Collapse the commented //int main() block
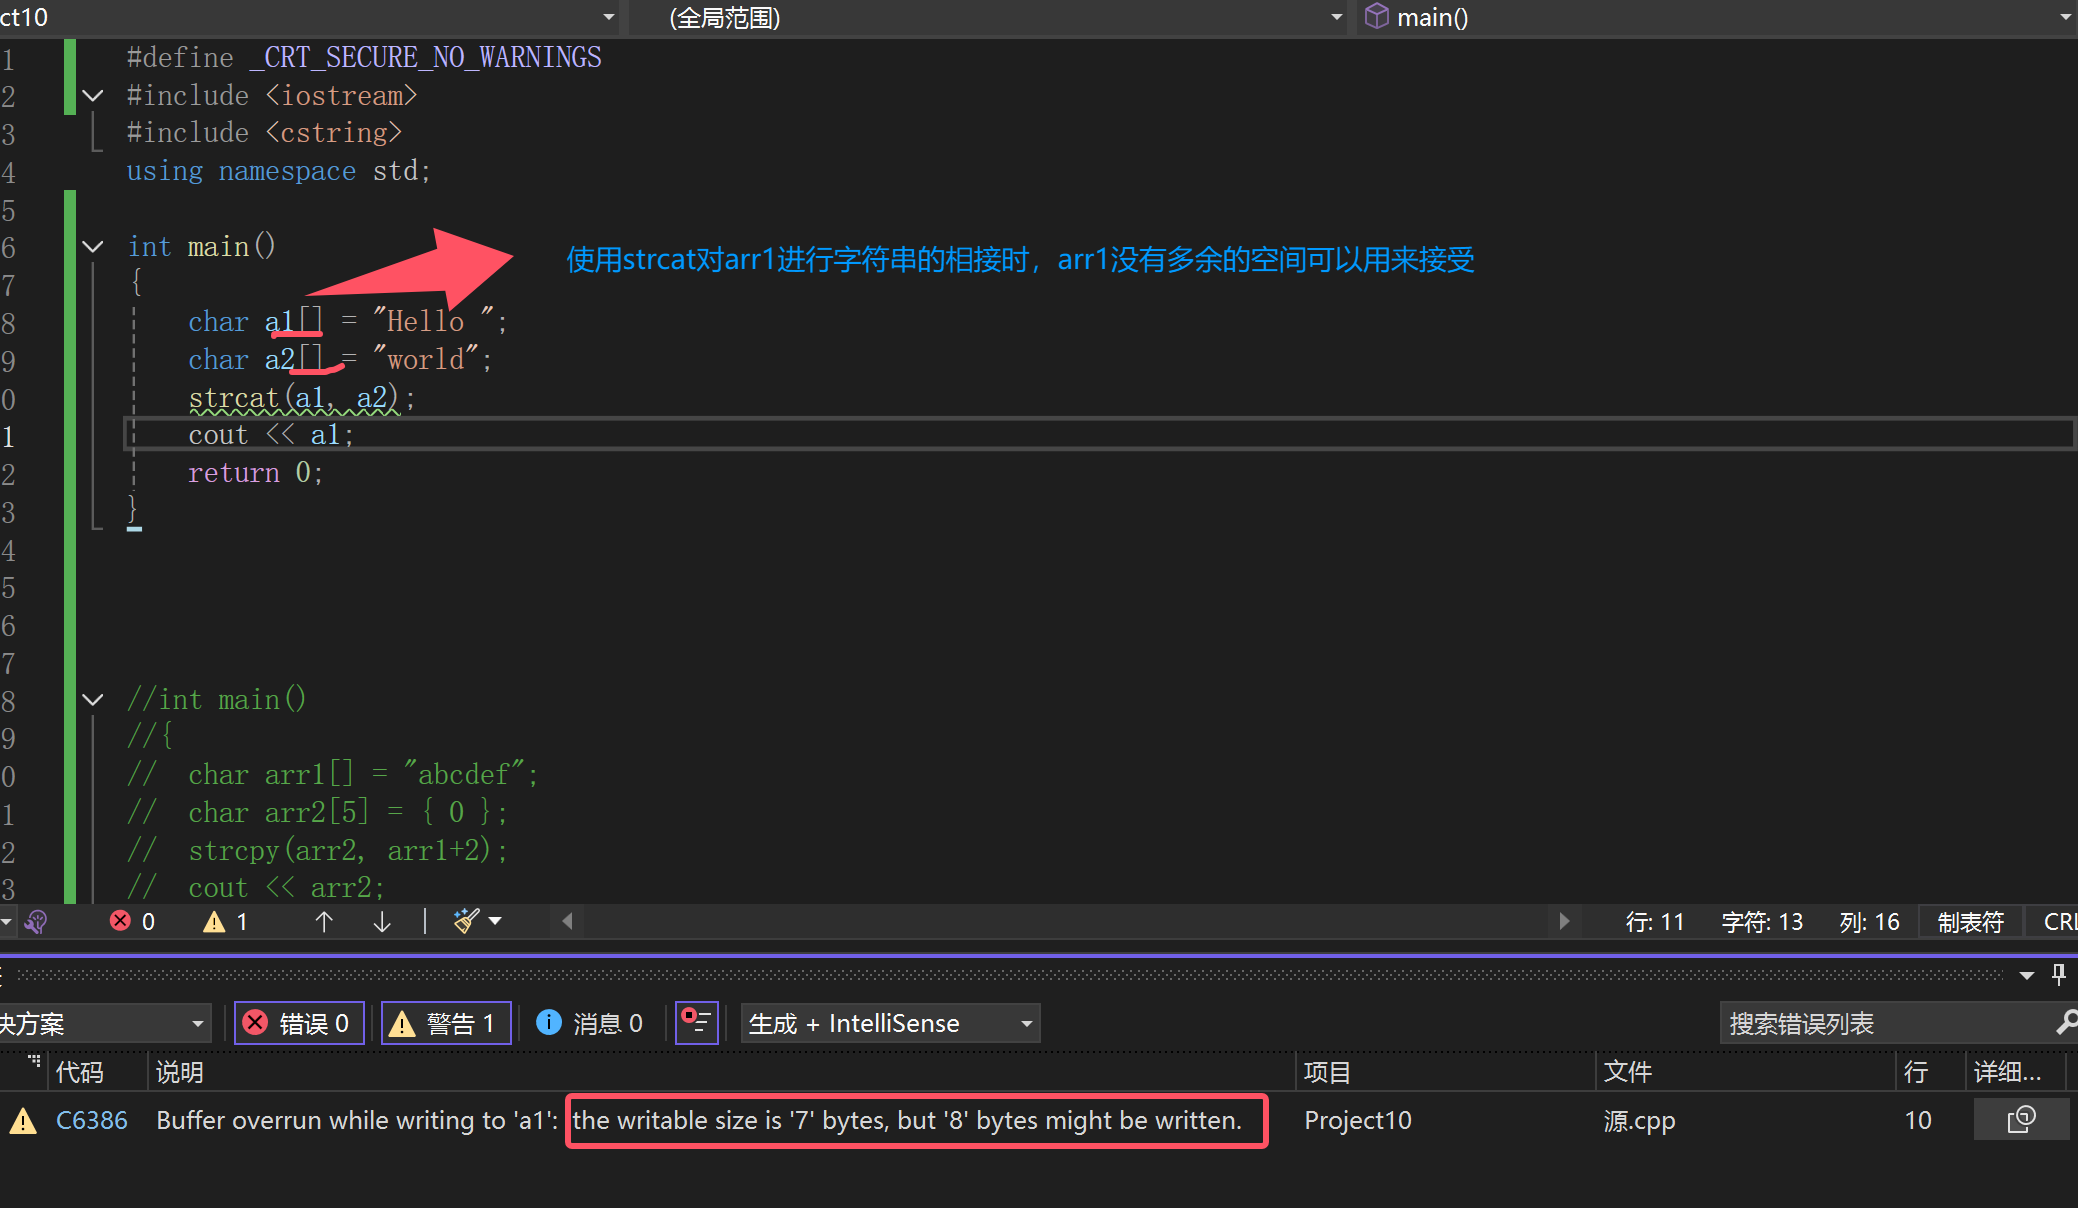The height and width of the screenshot is (1208, 2078). pyautogui.click(x=92, y=699)
